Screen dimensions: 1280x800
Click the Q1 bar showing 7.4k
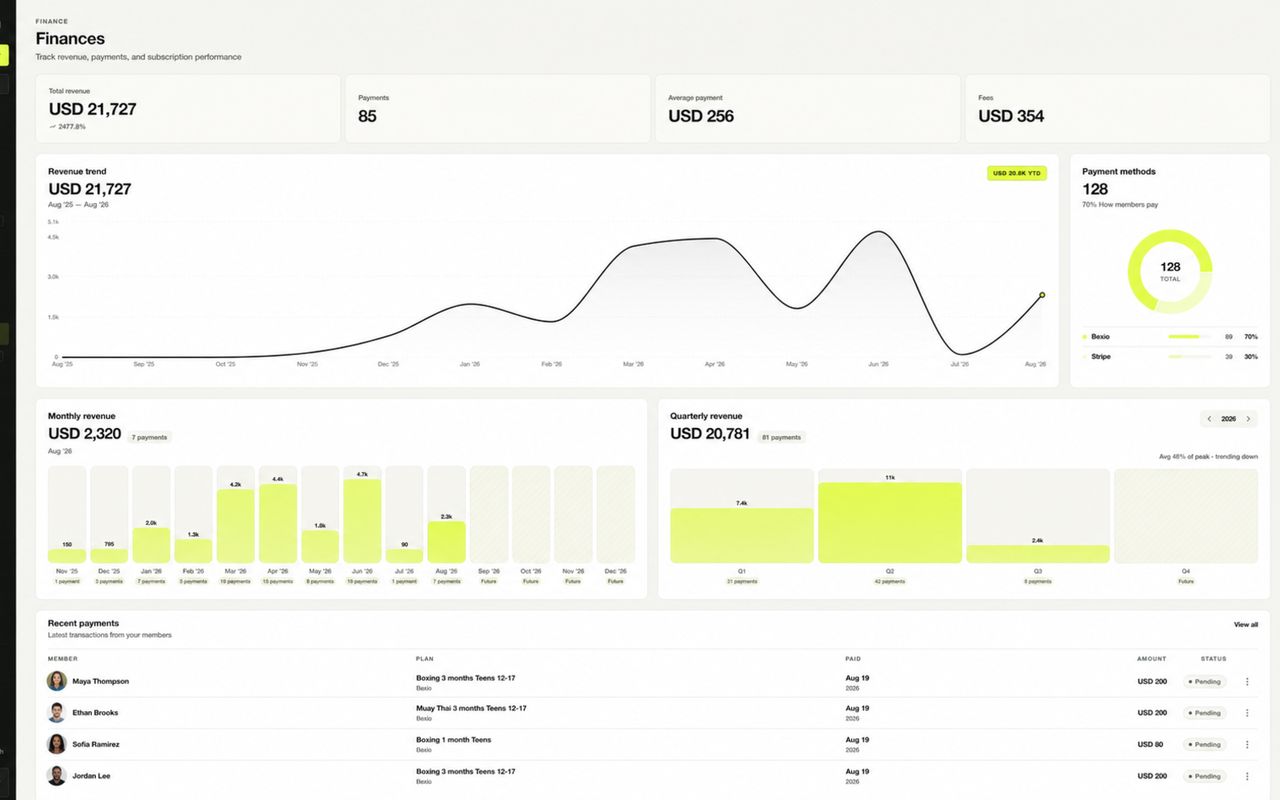click(x=742, y=536)
